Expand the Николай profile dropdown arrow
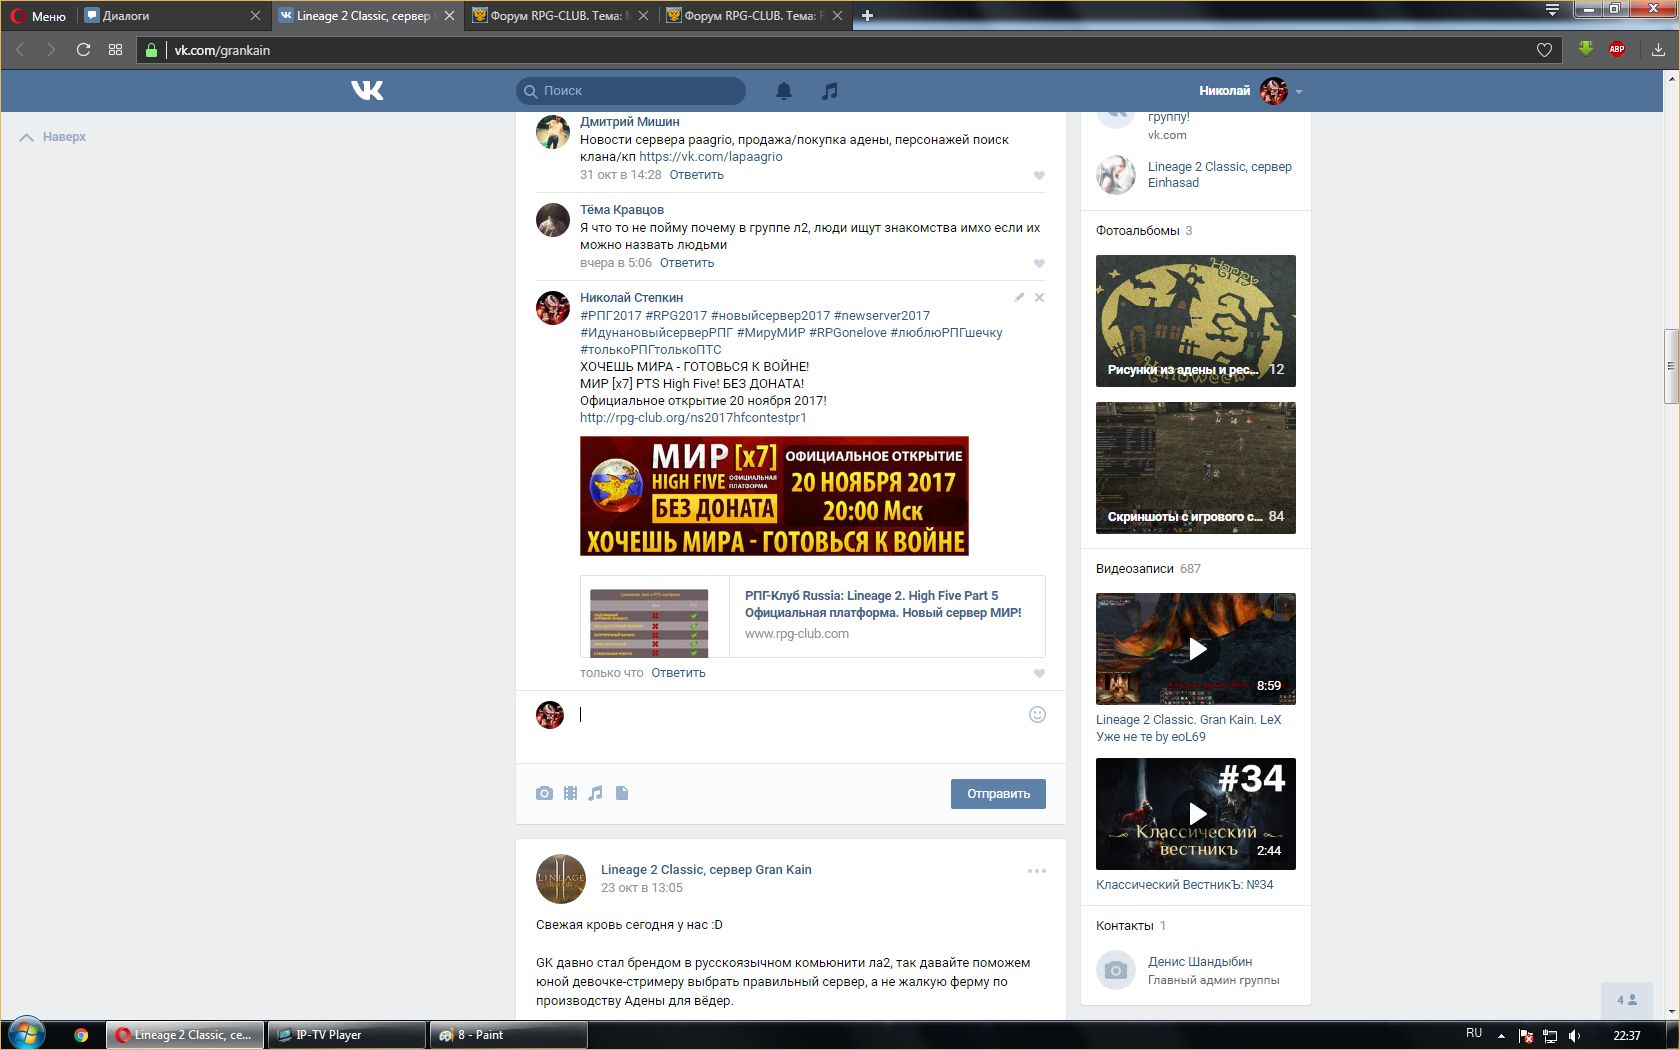 pyautogui.click(x=1299, y=91)
